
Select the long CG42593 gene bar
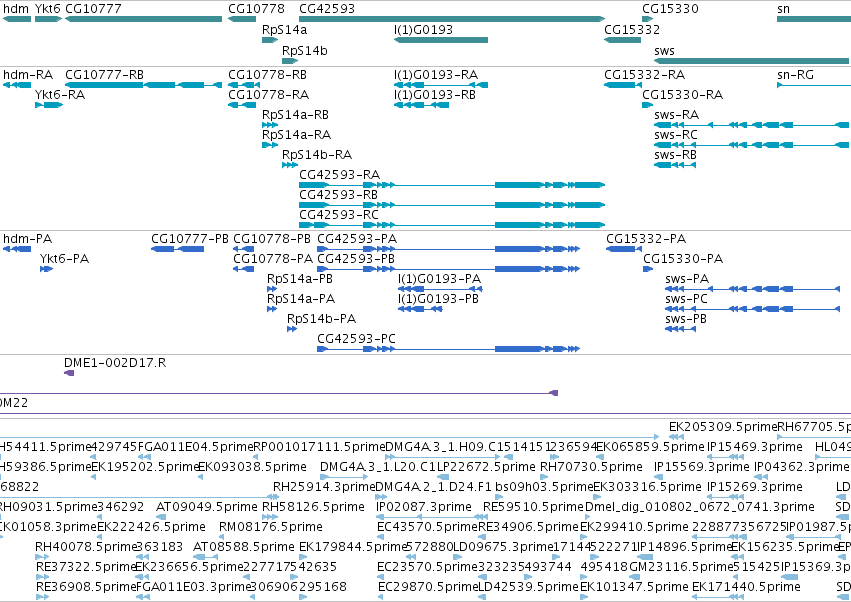coord(452,19)
